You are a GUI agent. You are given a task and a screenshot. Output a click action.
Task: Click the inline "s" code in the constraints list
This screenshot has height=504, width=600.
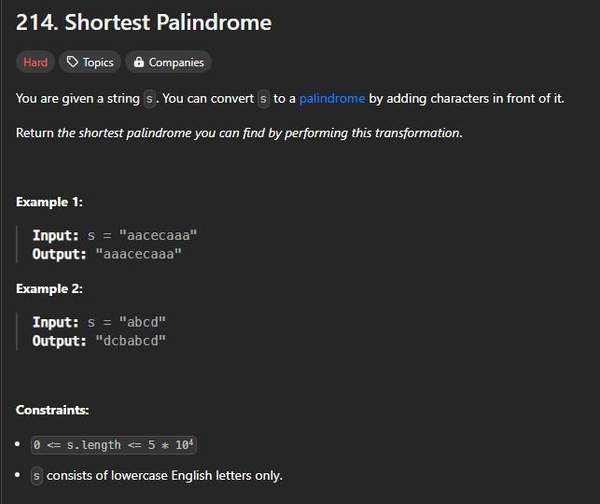tap(37, 476)
